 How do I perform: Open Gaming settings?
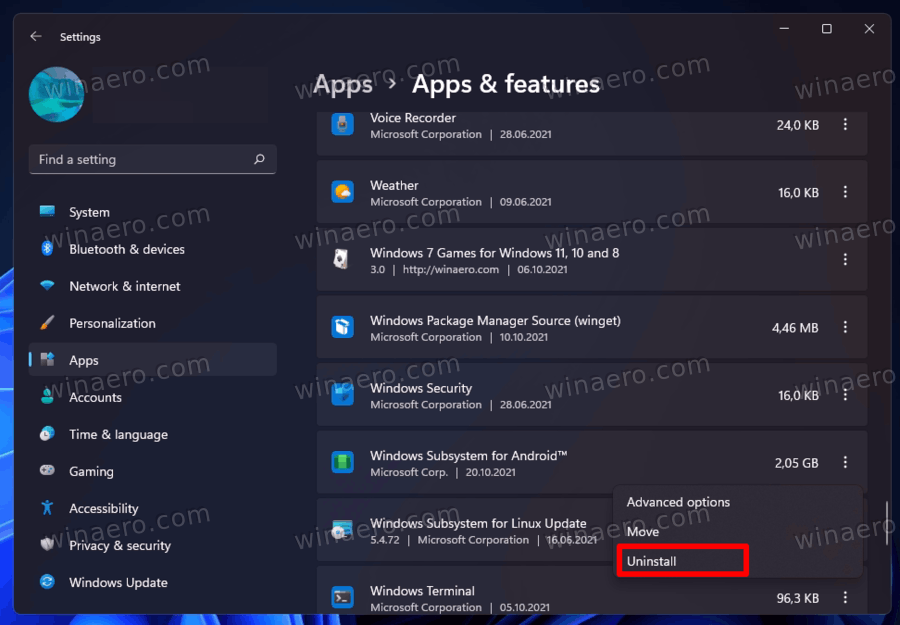click(153, 471)
